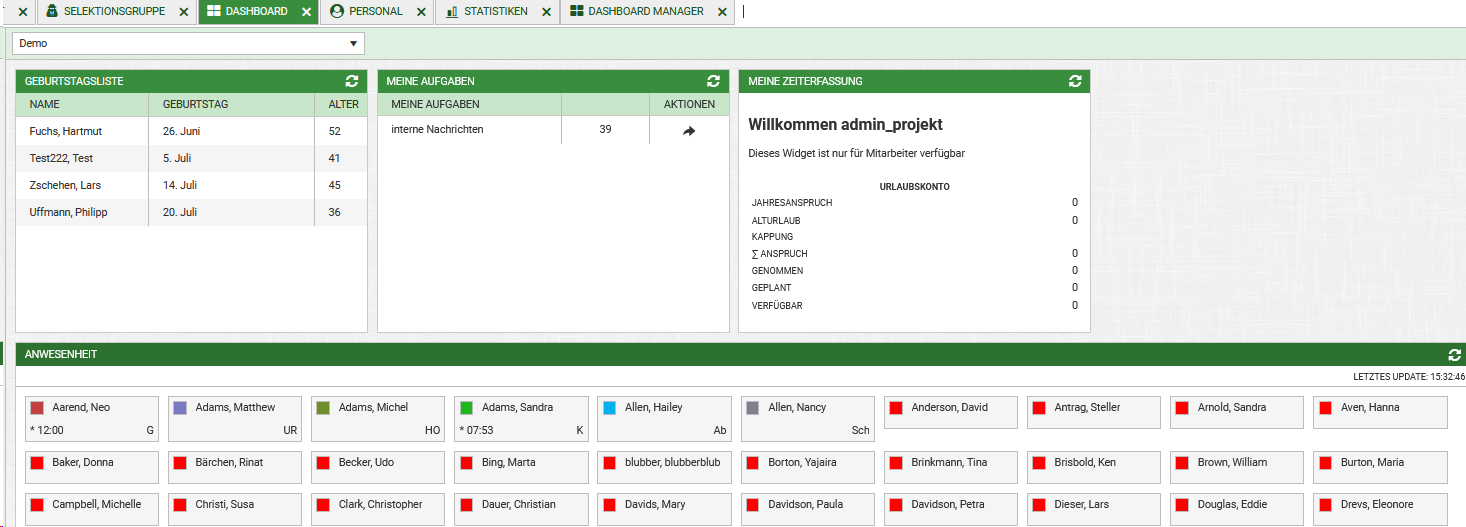Open the Christi, Susa attendance card
The height and width of the screenshot is (527, 1466).
click(235, 509)
